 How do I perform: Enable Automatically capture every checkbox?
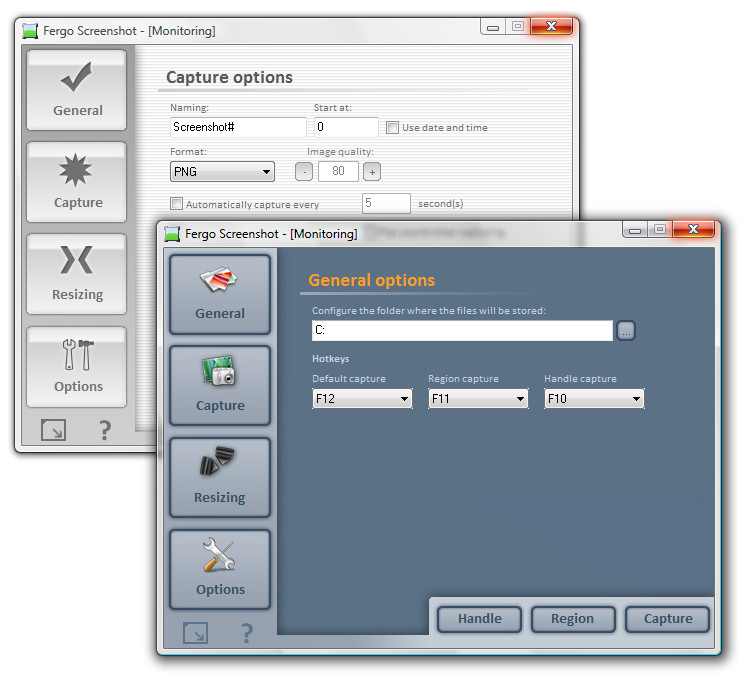coord(176,204)
